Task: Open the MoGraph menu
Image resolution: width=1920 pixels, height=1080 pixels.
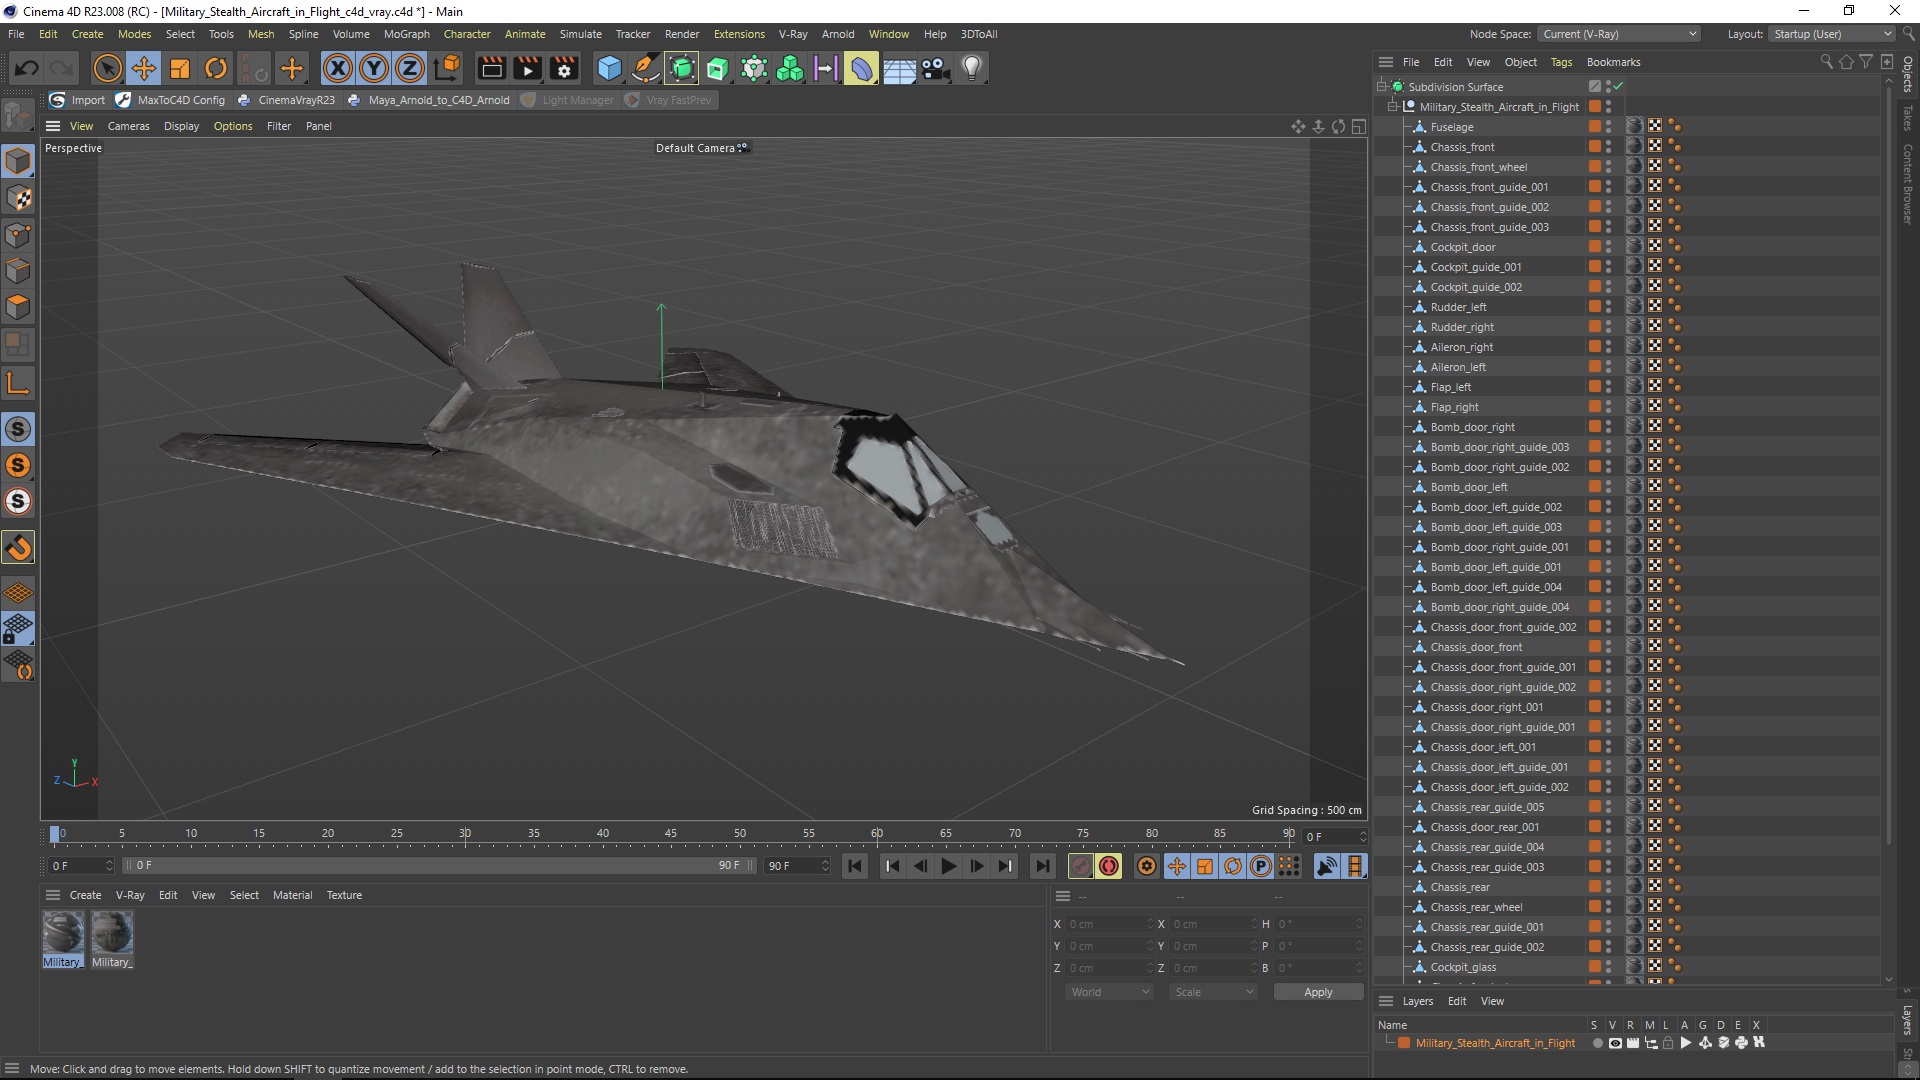Action: [x=406, y=34]
